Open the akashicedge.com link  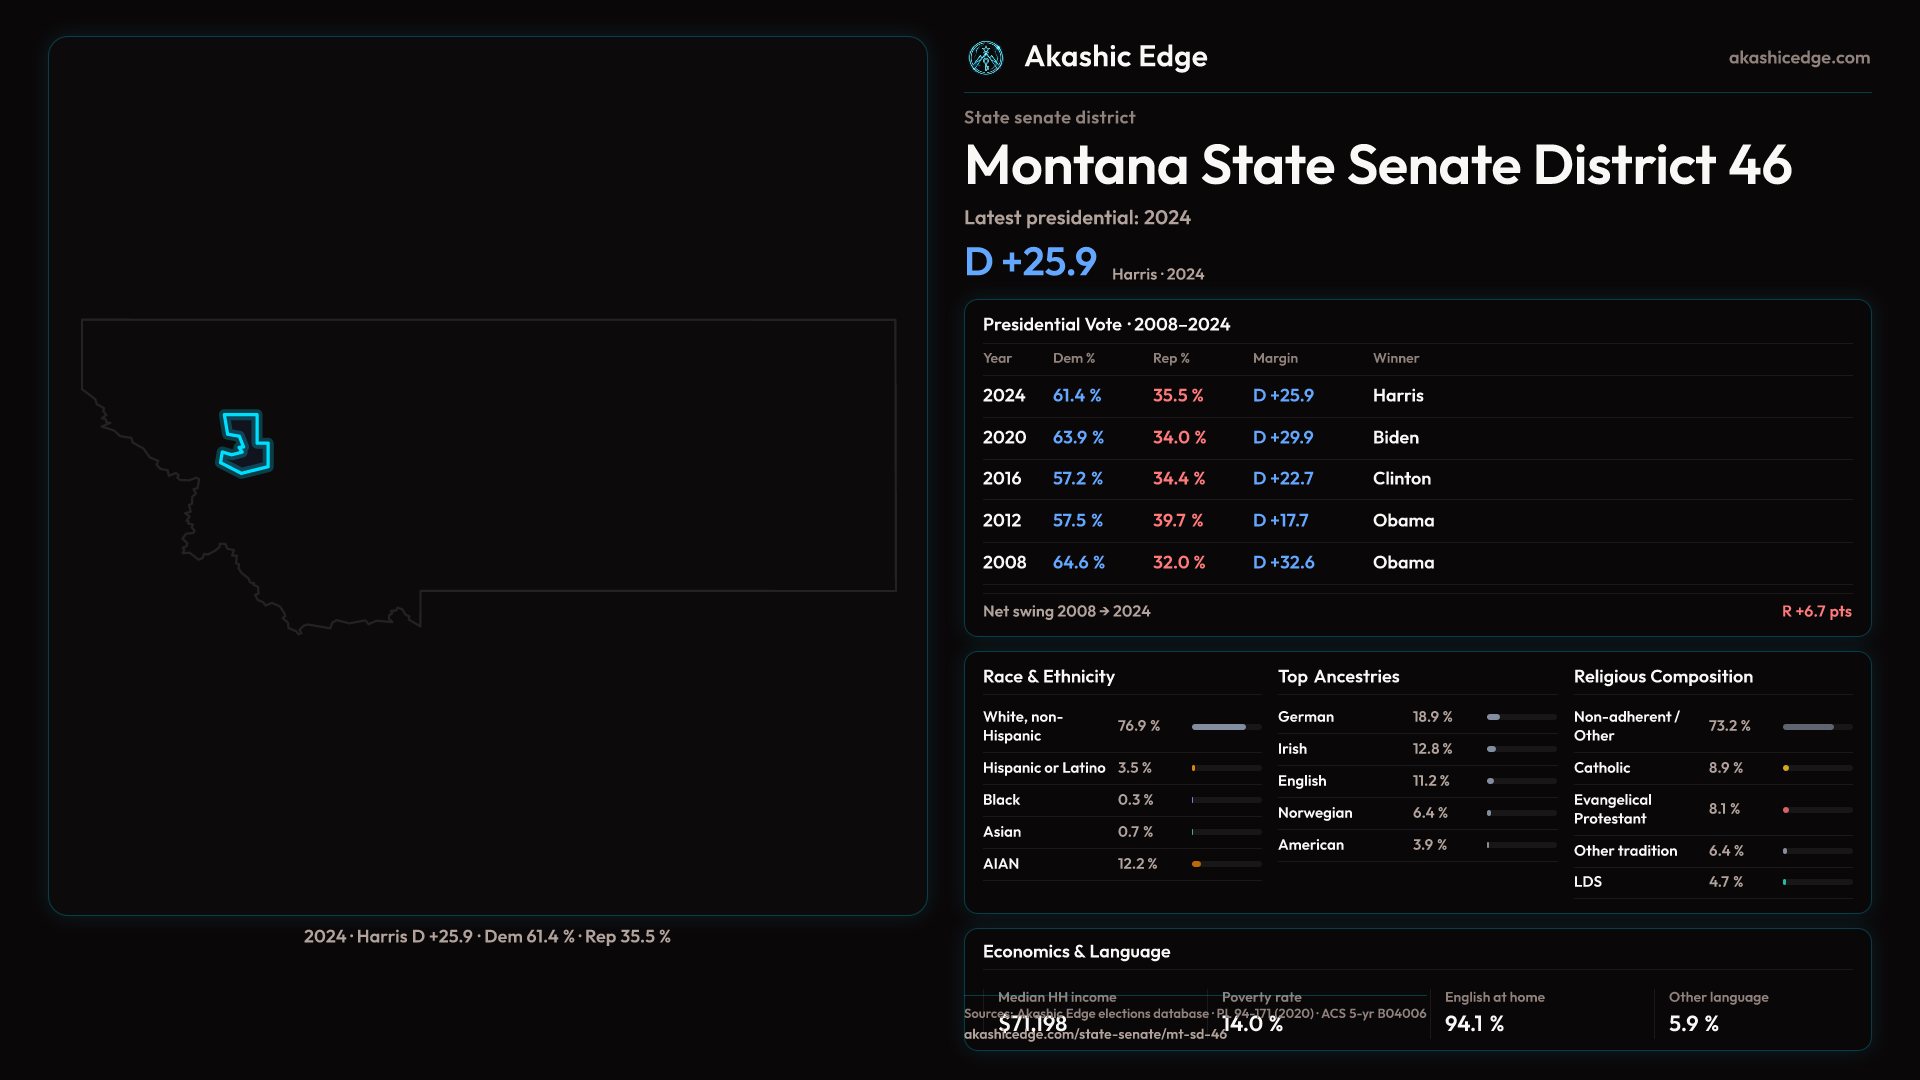coord(1798,58)
